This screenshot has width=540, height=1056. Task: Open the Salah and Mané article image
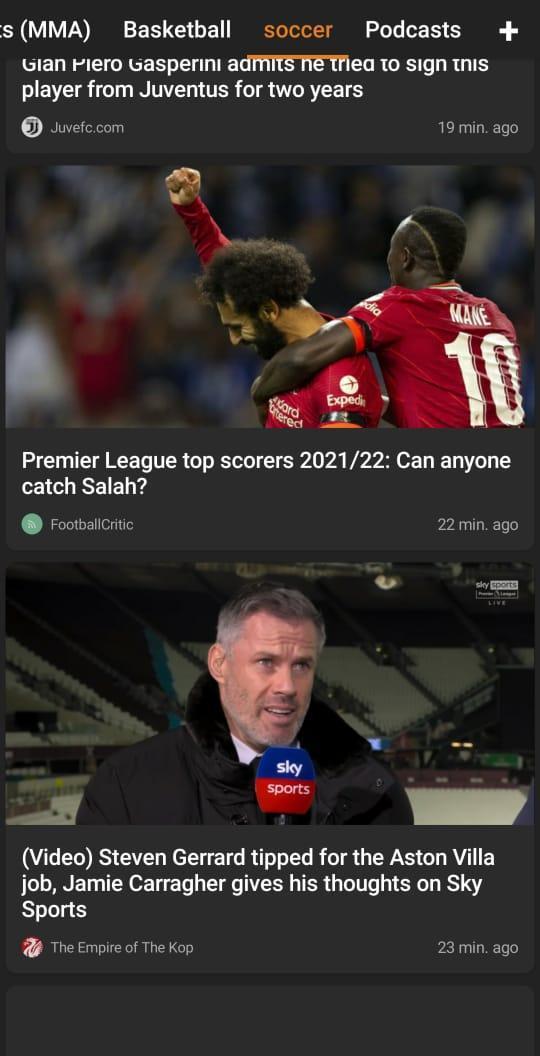[270, 296]
